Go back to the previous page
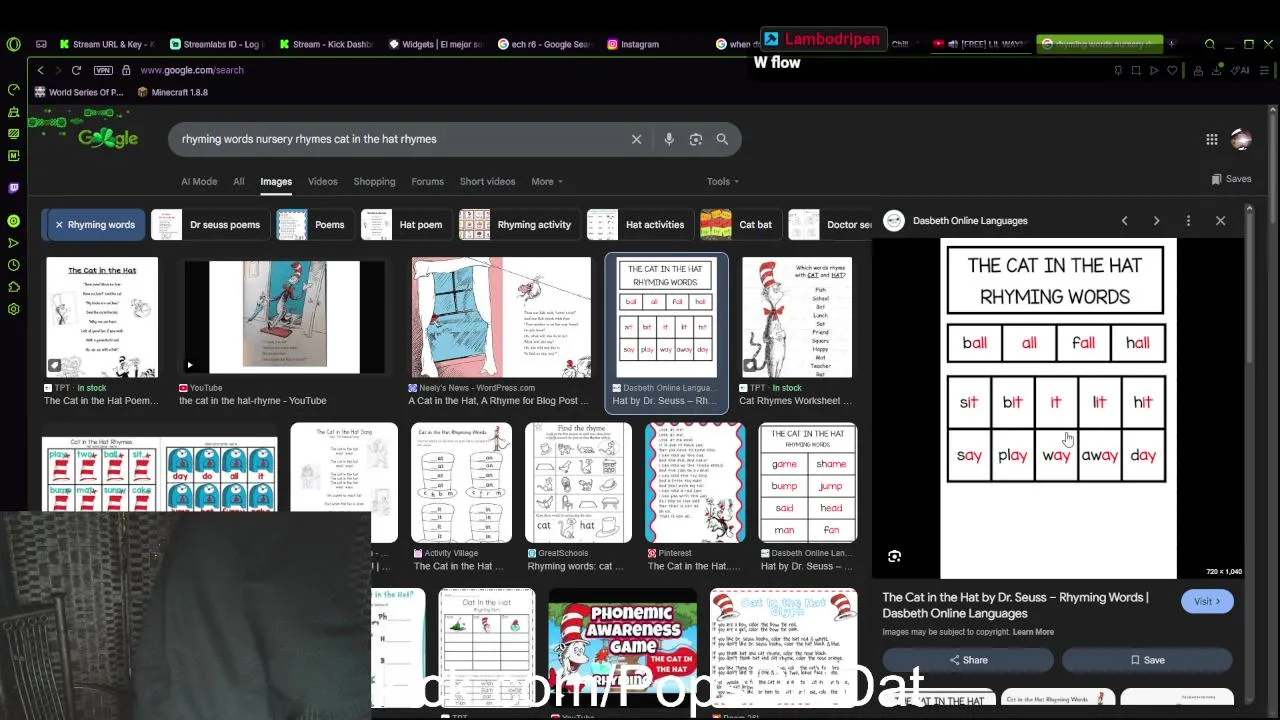This screenshot has width=1280, height=720. (x=40, y=70)
